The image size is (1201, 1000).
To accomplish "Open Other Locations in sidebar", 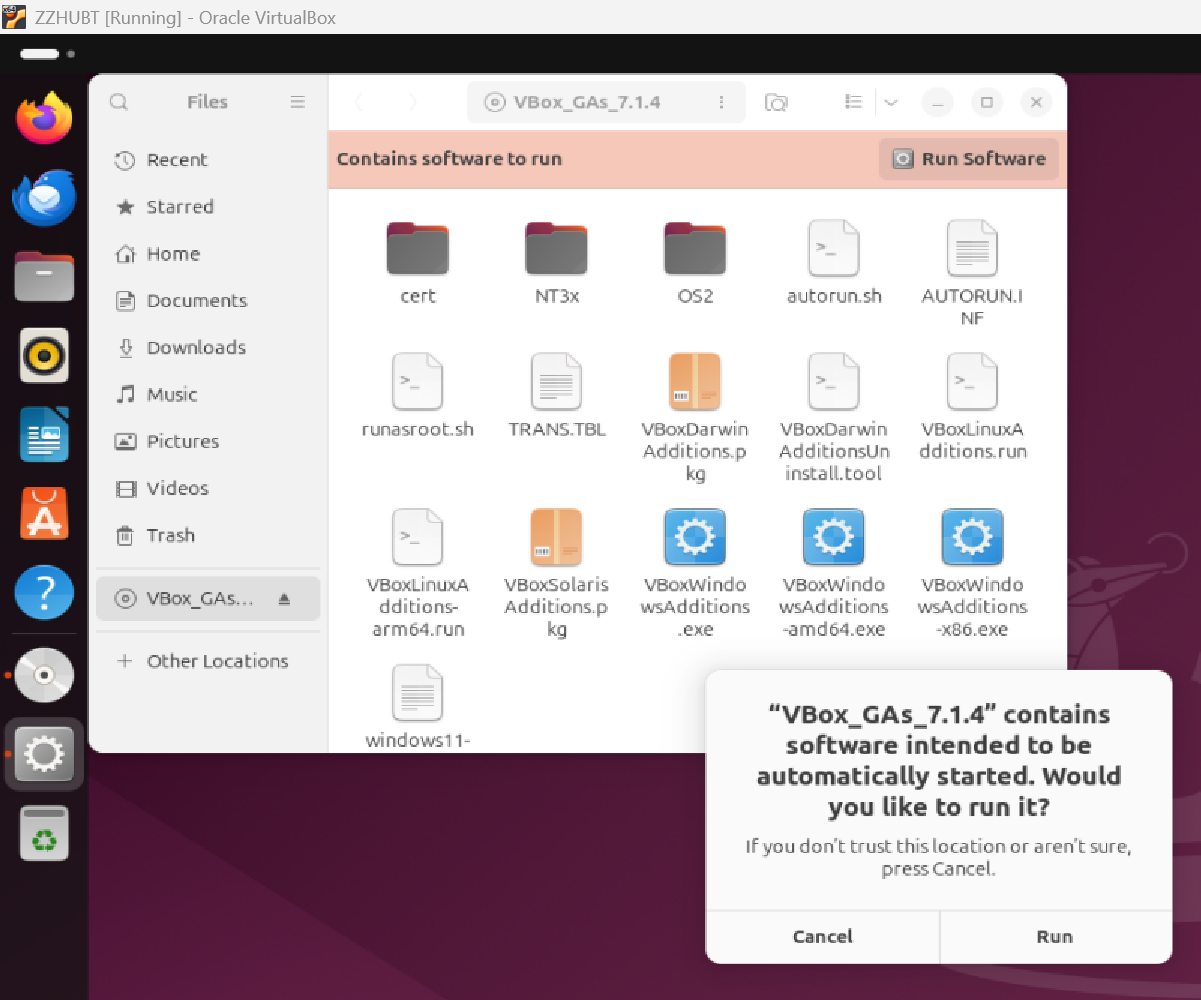I will point(208,661).
